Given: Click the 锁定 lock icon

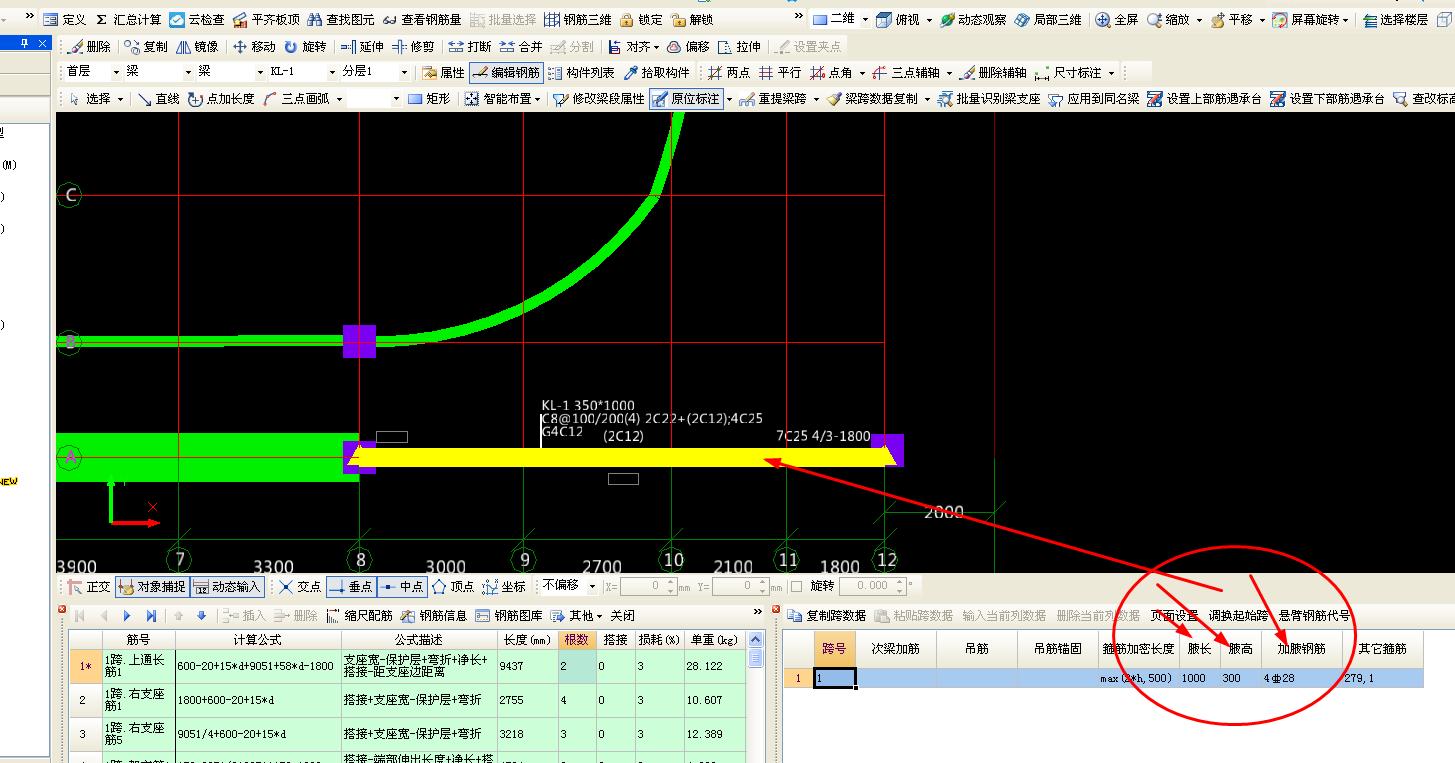Looking at the screenshot, I should pos(641,19).
